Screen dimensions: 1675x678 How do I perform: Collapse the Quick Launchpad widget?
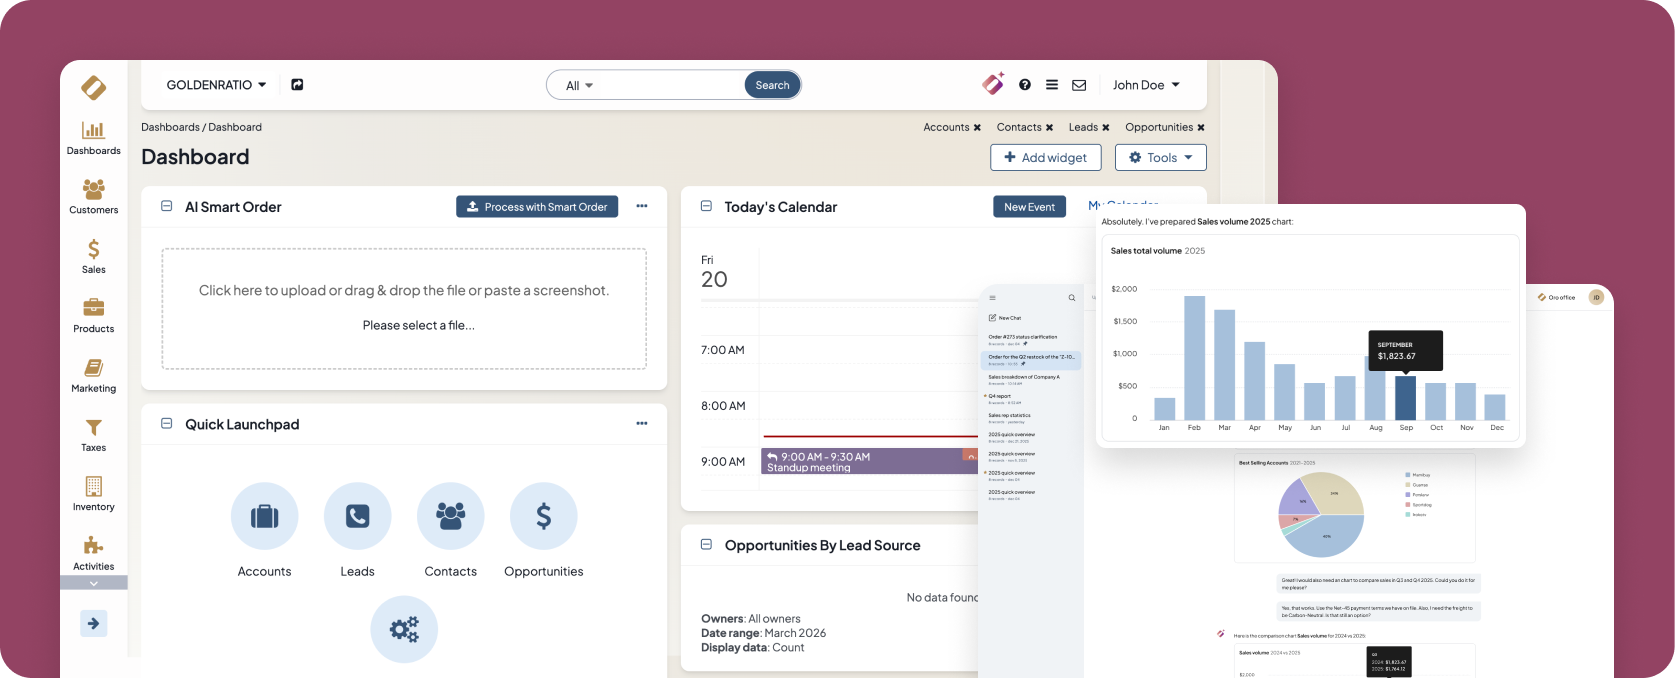tap(167, 424)
